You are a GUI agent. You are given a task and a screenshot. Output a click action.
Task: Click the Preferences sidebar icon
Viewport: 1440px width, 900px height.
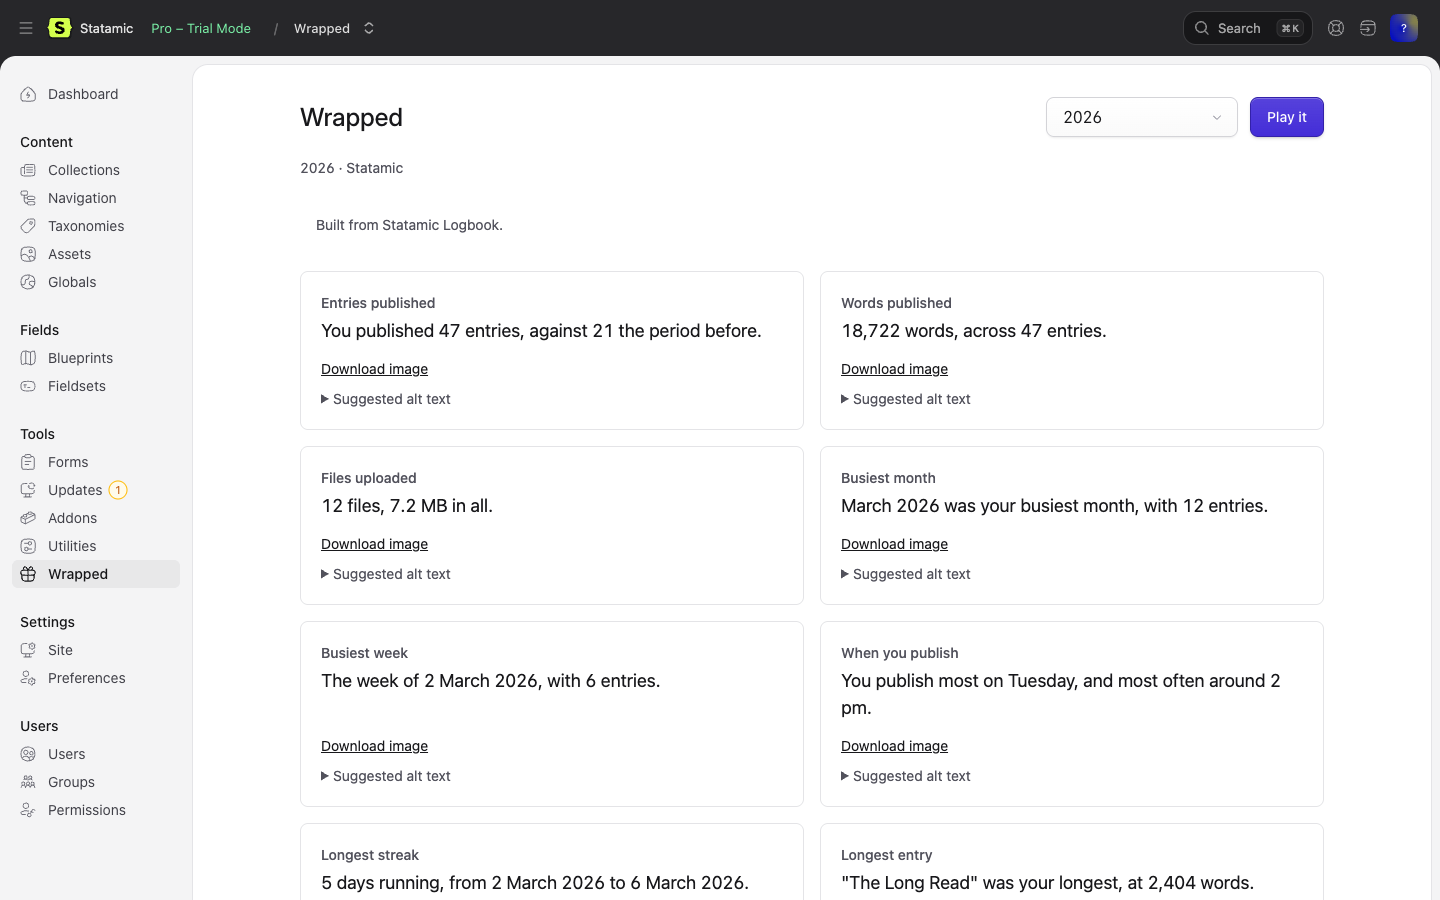tap(28, 678)
